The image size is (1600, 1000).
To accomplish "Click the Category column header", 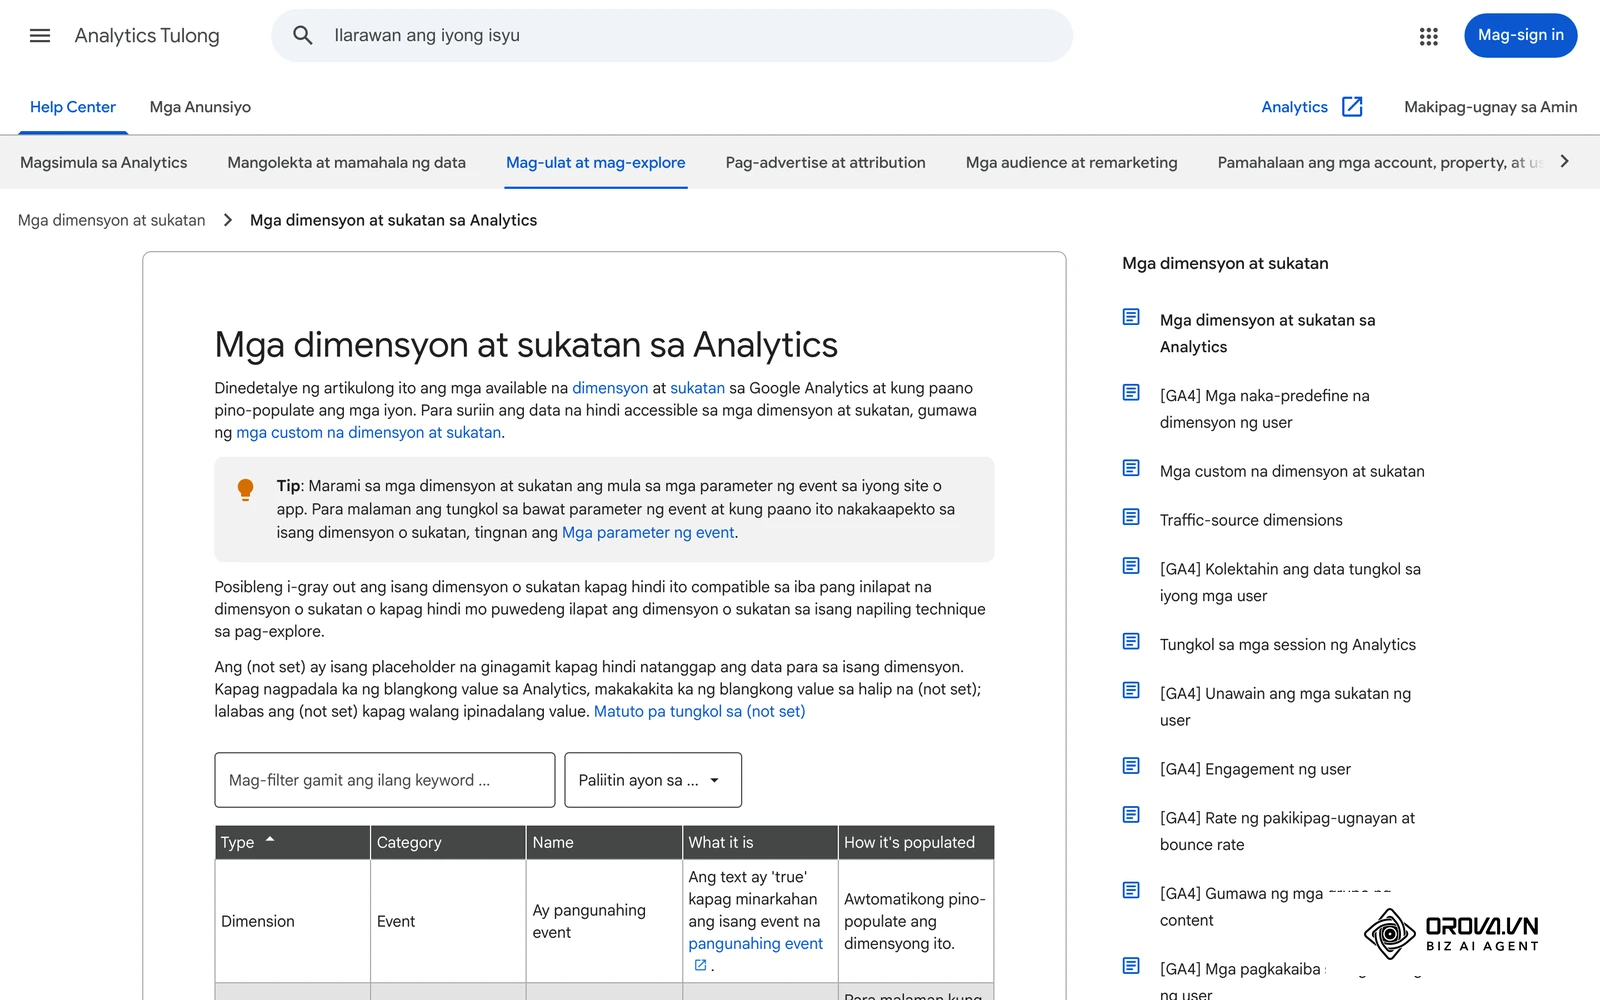I will (x=448, y=842).
